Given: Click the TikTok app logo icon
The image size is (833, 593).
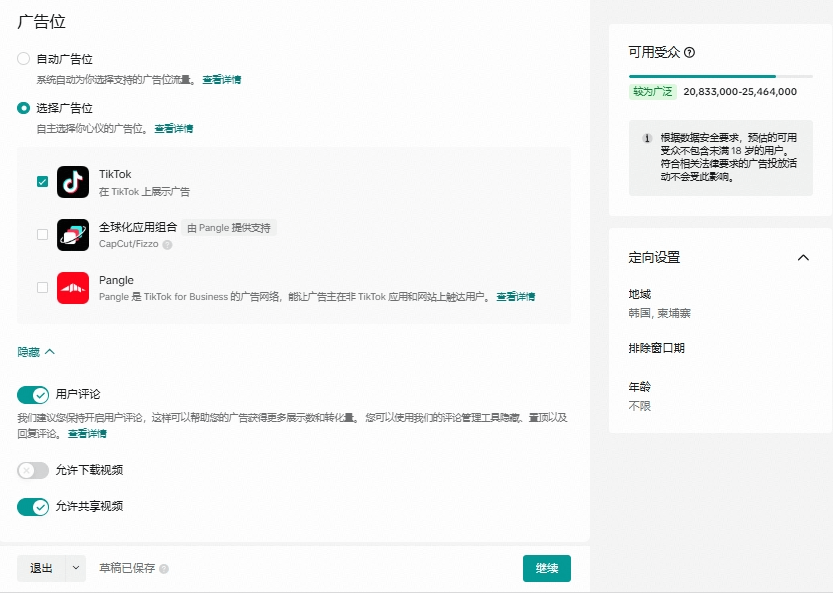Looking at the screenshot, I should pyautogui.click(x=73, y=182).
